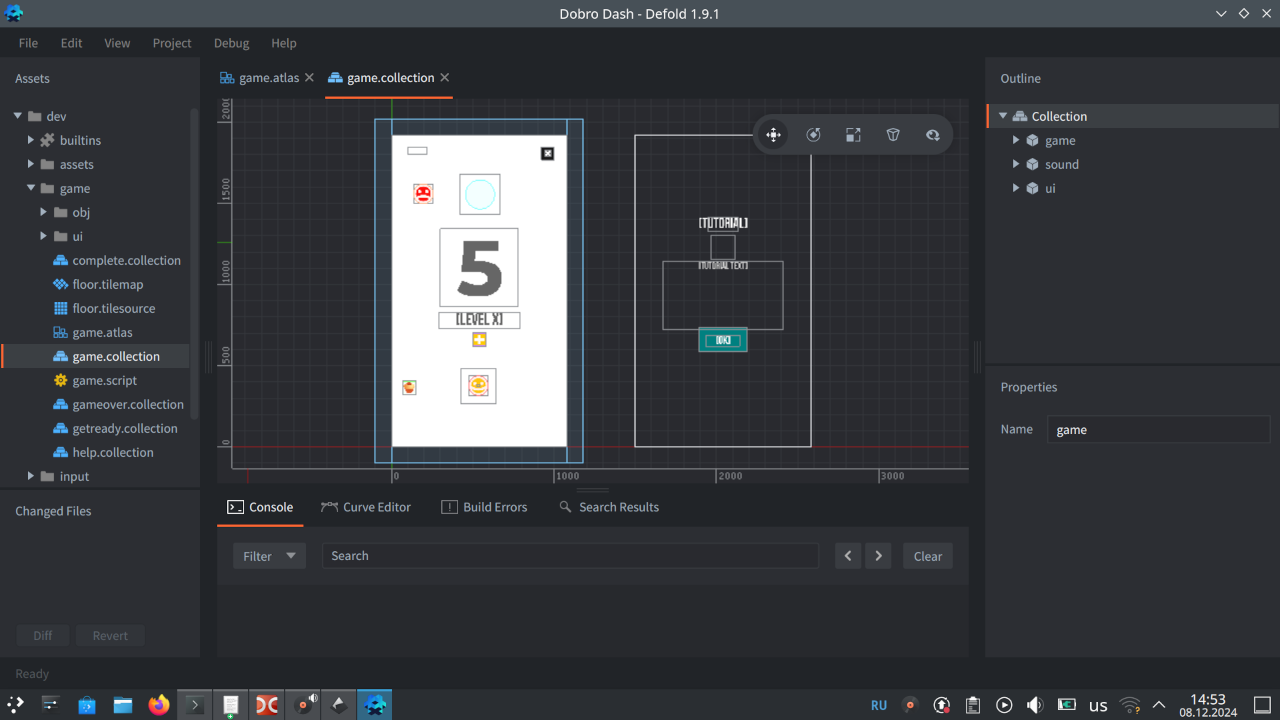Collapse the dev folder in Assets
This screenshot has height=720, width=1280.
(18, 116)
